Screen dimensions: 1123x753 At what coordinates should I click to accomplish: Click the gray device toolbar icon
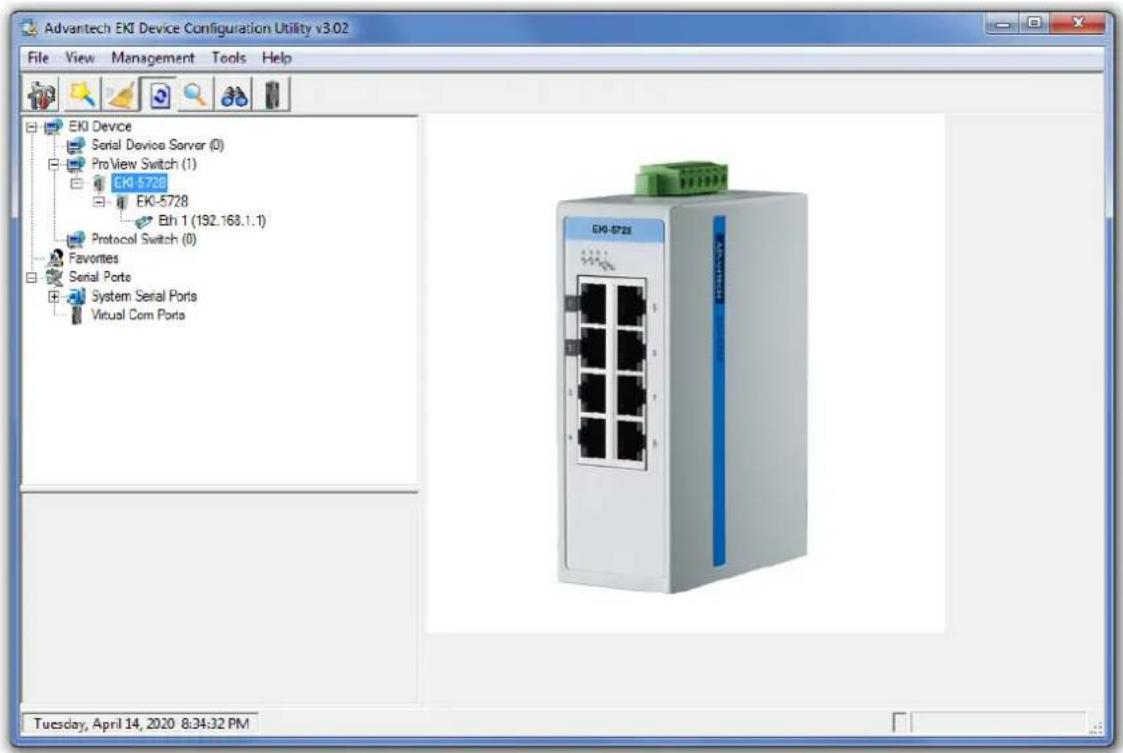pyautogui.click(x=272, y=95)
